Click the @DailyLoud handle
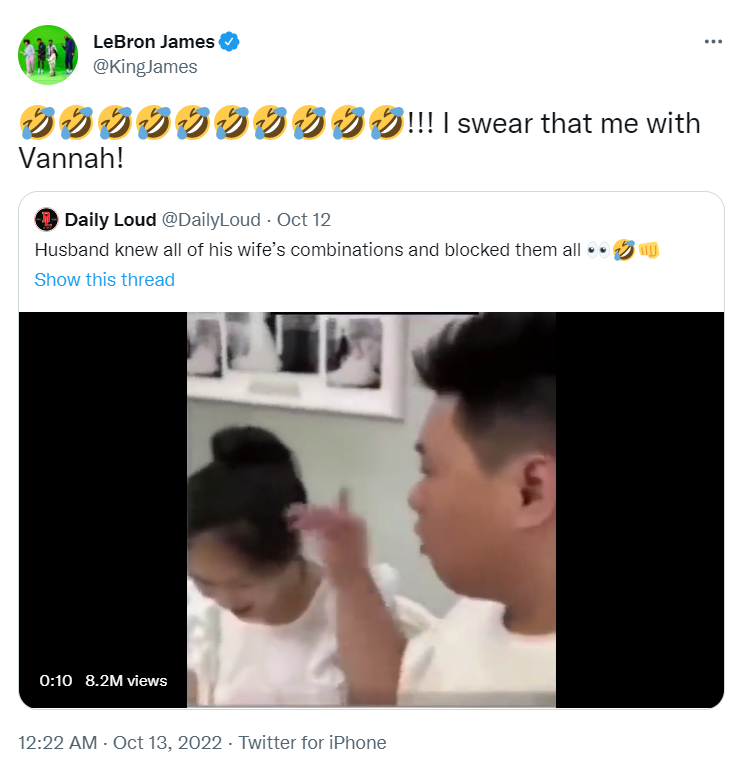Screen dimensions: 744x772 pos(211,220)
